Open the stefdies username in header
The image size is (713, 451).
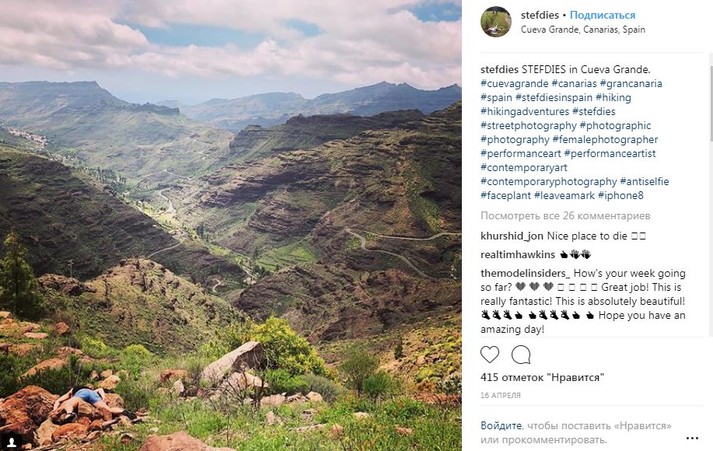(x=539, y=16)
